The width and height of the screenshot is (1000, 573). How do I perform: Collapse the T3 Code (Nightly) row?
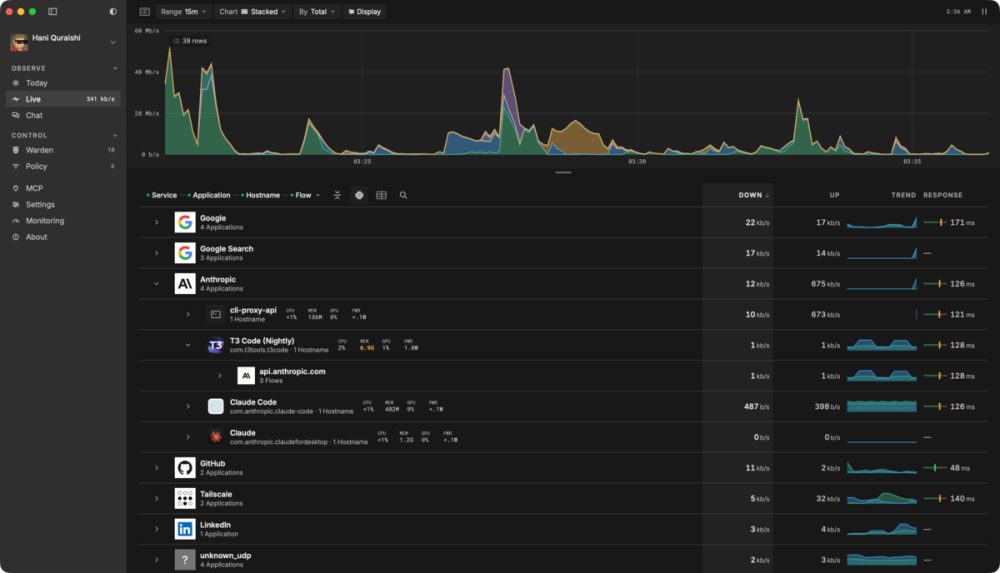pyautogui.click(x=188, y=345)
